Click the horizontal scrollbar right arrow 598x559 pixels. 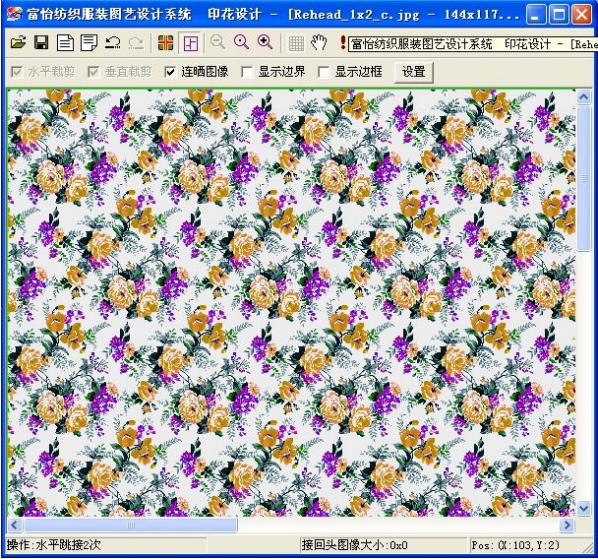[x=567, y=525]
